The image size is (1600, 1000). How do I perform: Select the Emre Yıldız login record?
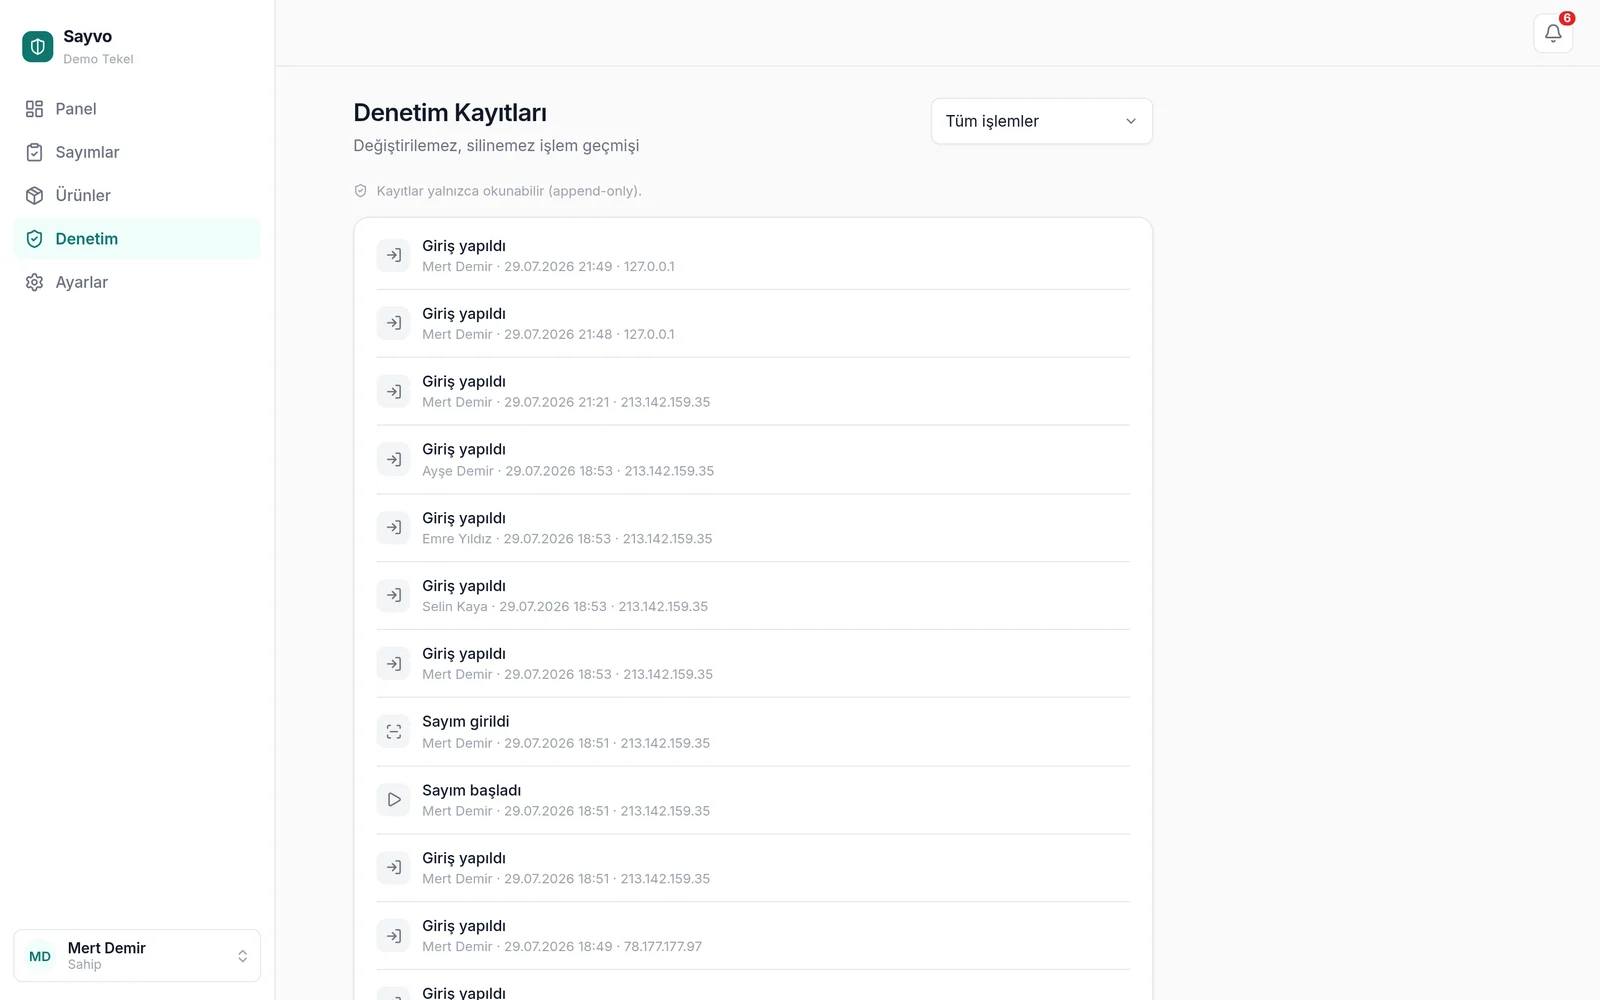pyautogui.click(x=753, y=528)
